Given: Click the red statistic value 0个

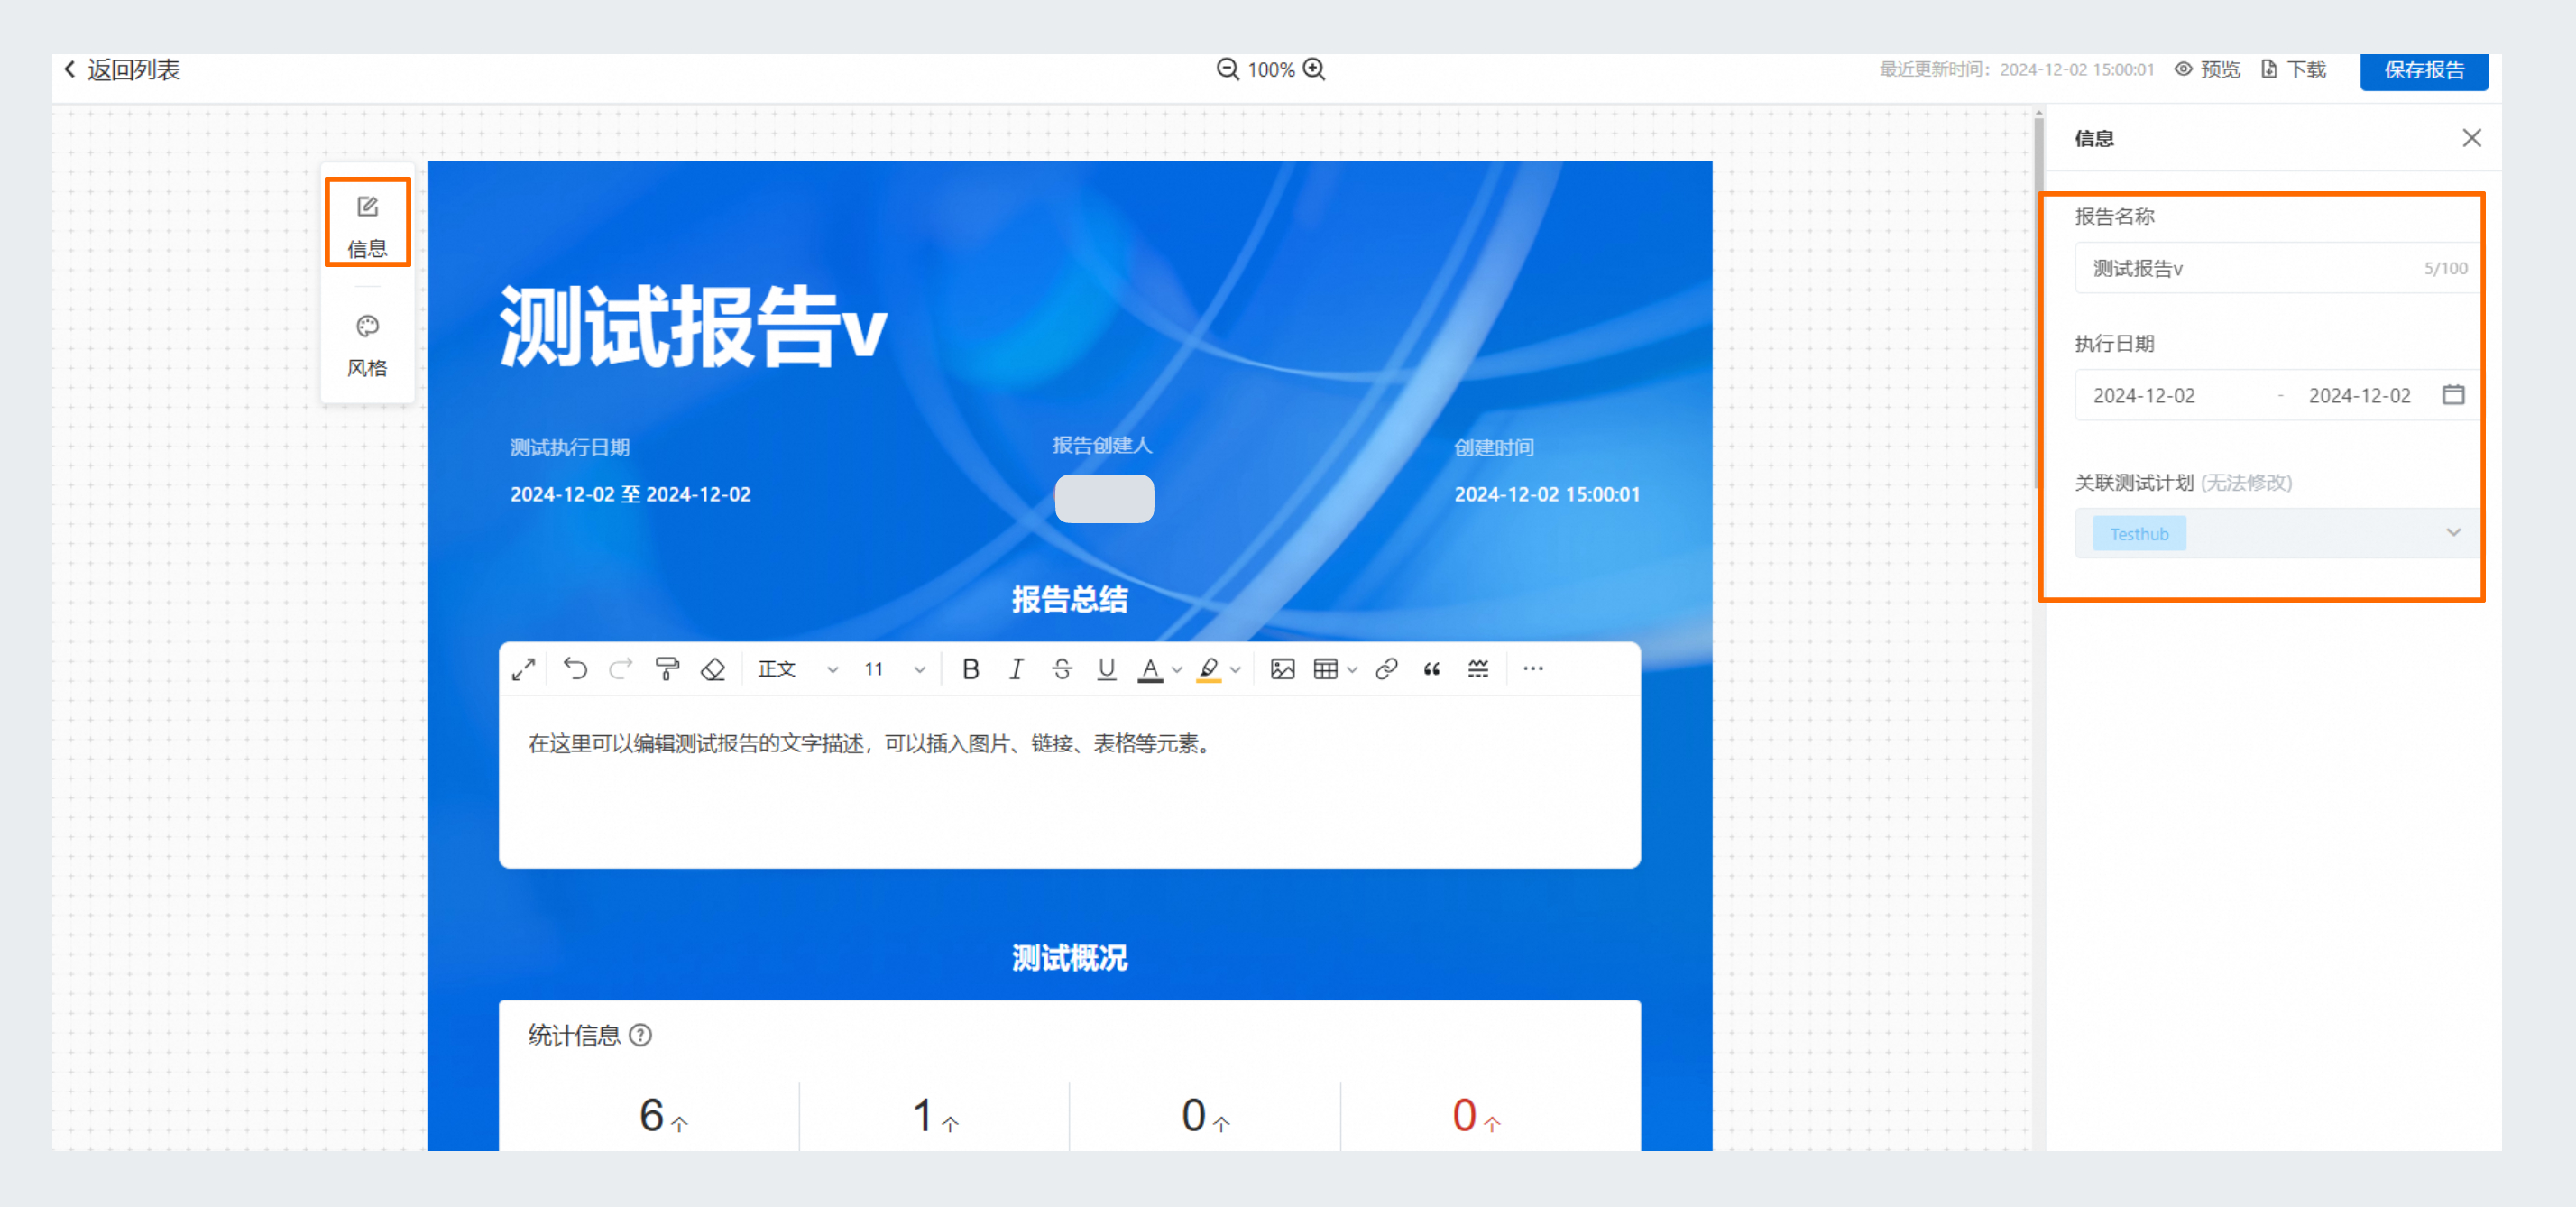Looking at the screenshot, I should click(x=1476, y=1116).
